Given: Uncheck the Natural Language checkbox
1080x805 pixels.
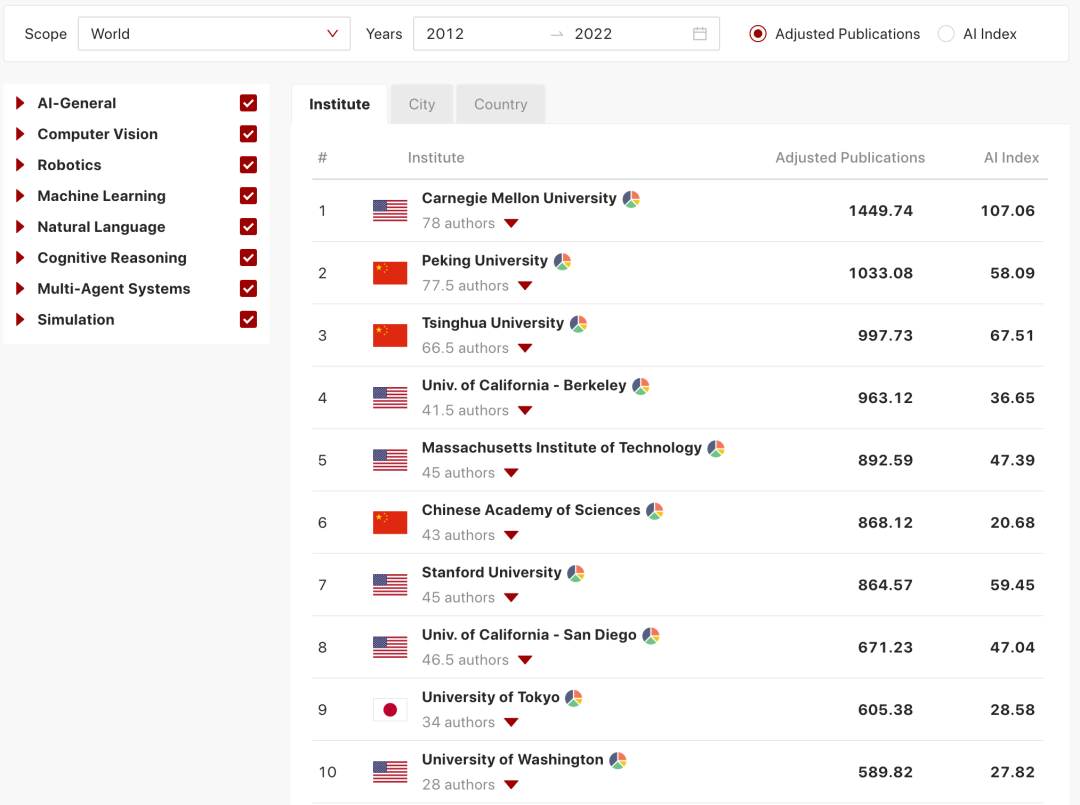Looking at the screenshot, I should [x=249, y=227].
